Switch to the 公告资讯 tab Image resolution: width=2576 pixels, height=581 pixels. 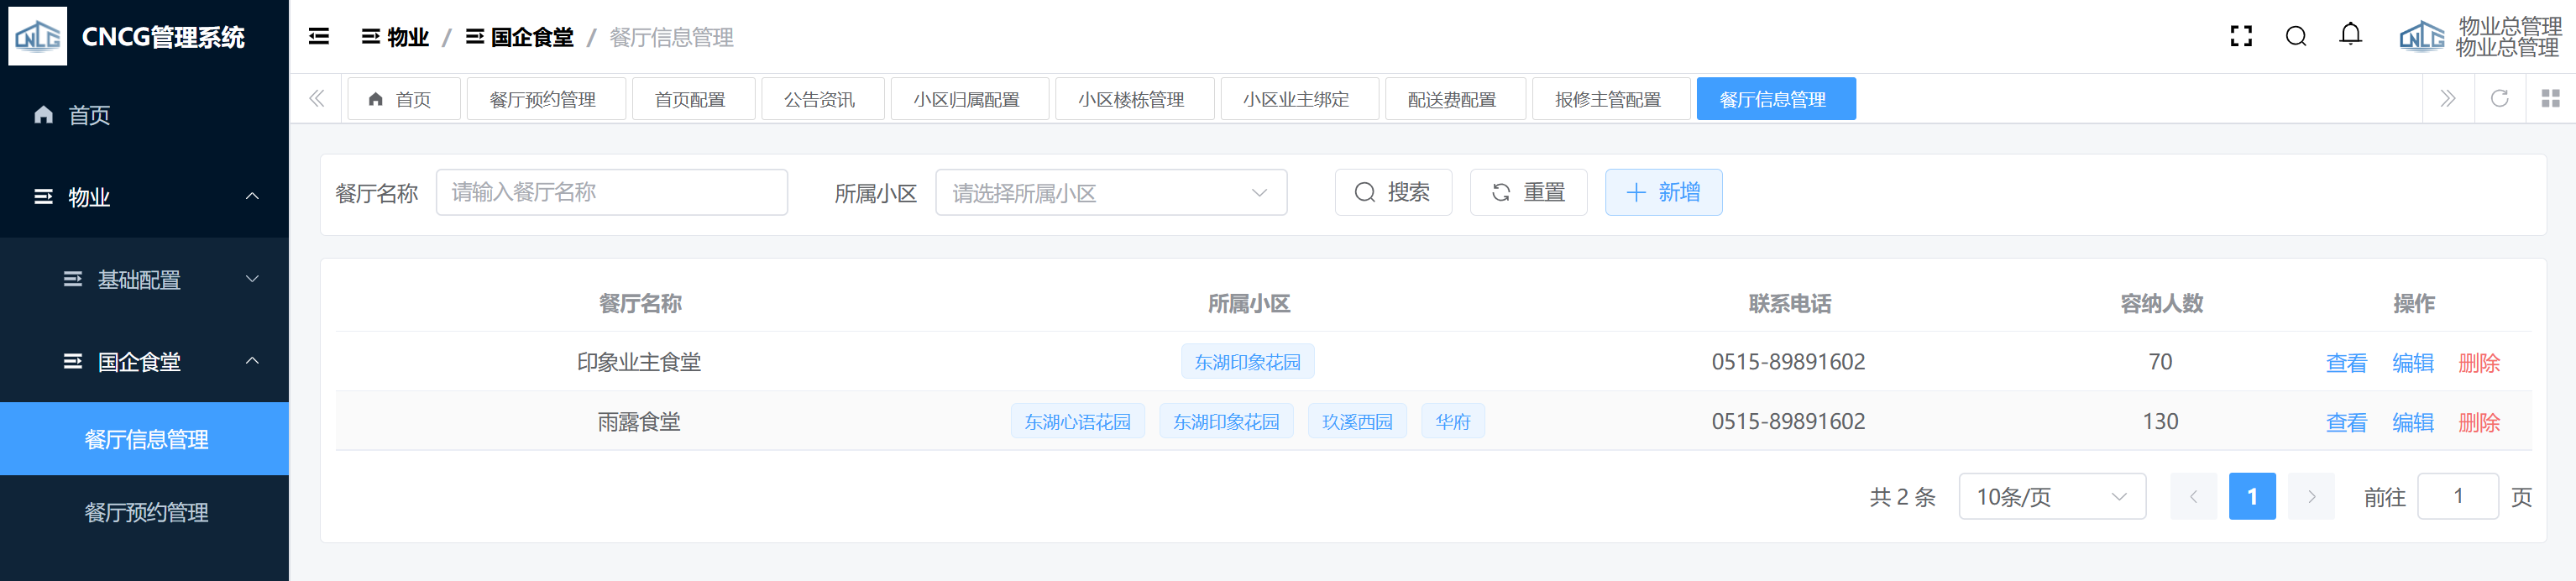820,99
